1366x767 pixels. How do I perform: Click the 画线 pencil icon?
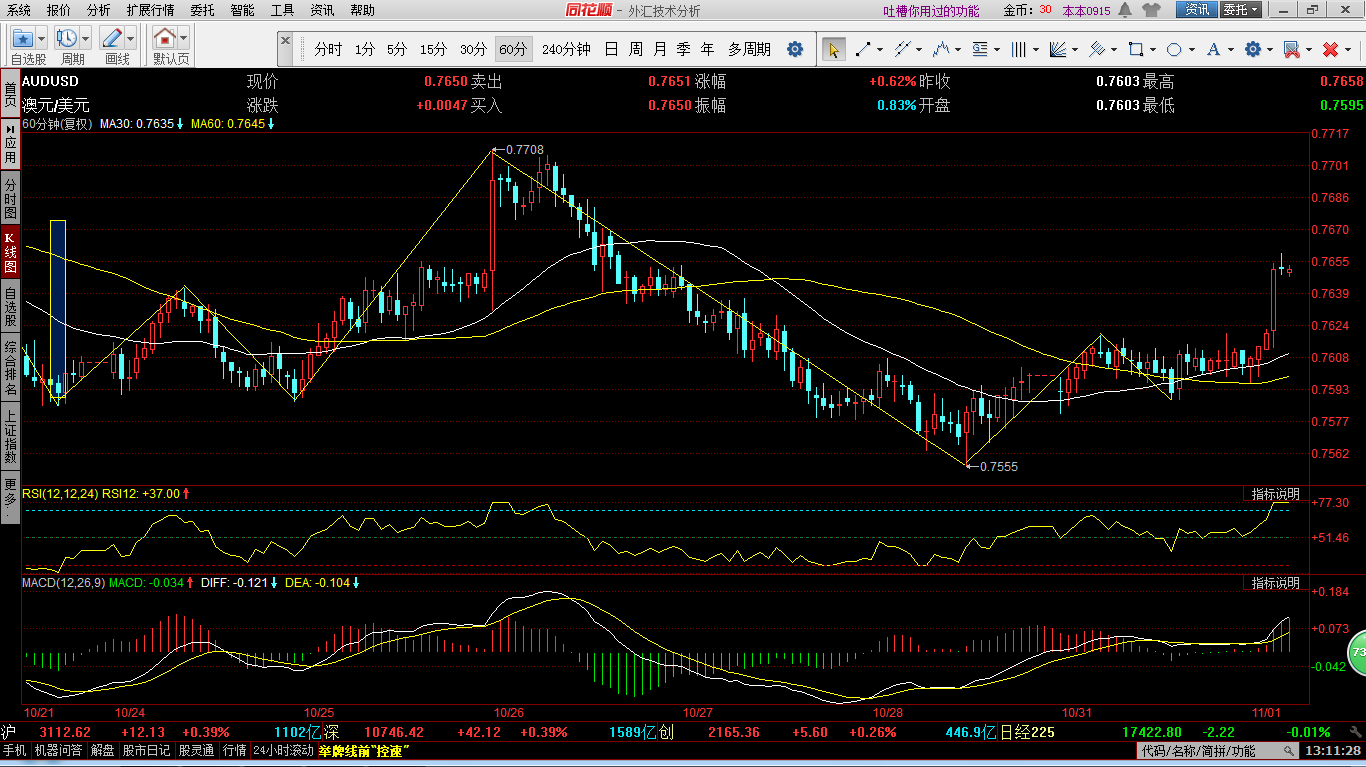click(x=112, y=39)
